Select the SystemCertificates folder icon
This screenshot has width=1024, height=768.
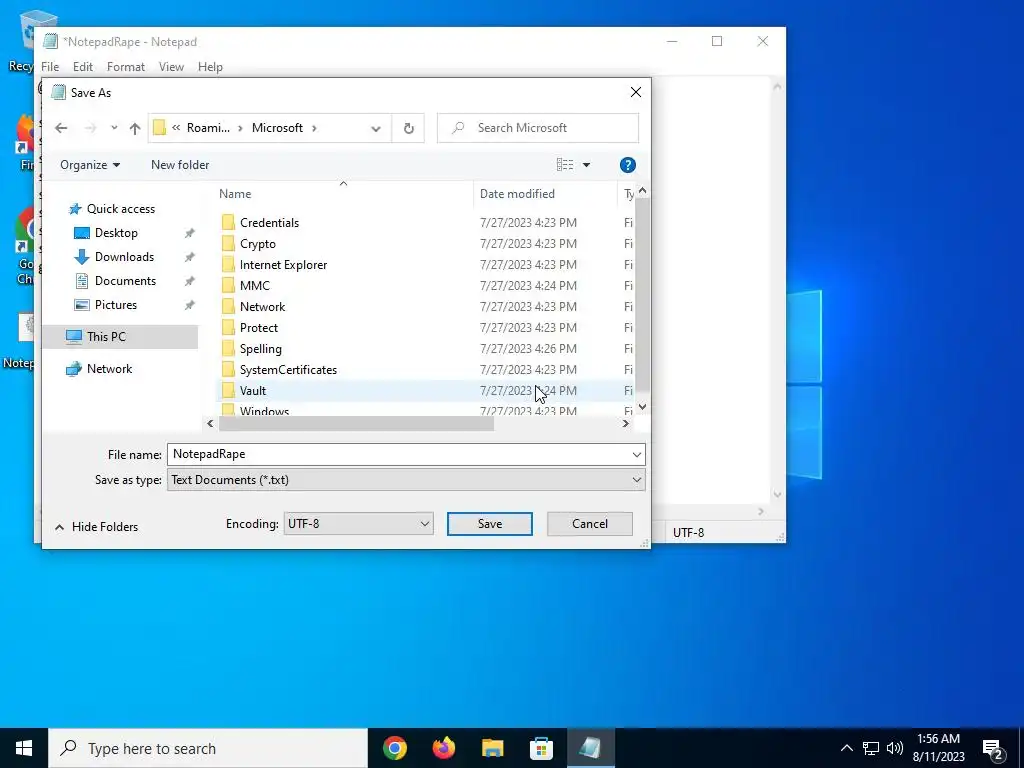click(228, 370)
